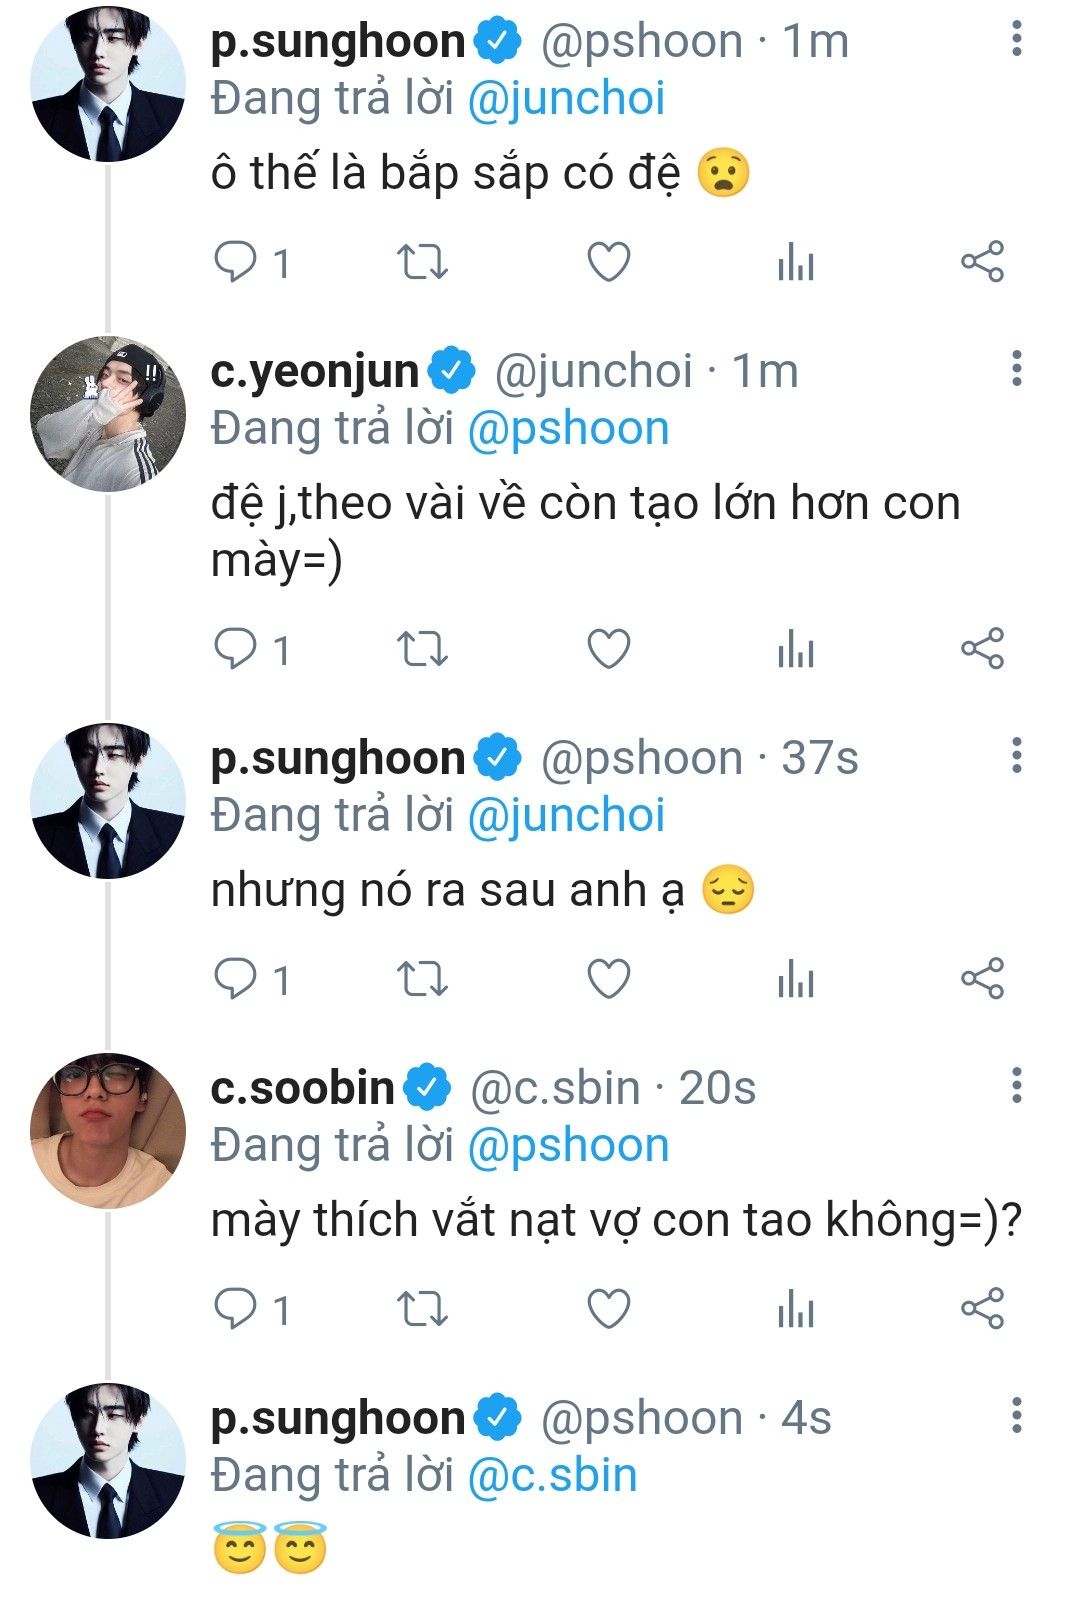Share c.soobin's tweet
Viewport: 1080px width, 1601px height.
[982, 1308]
